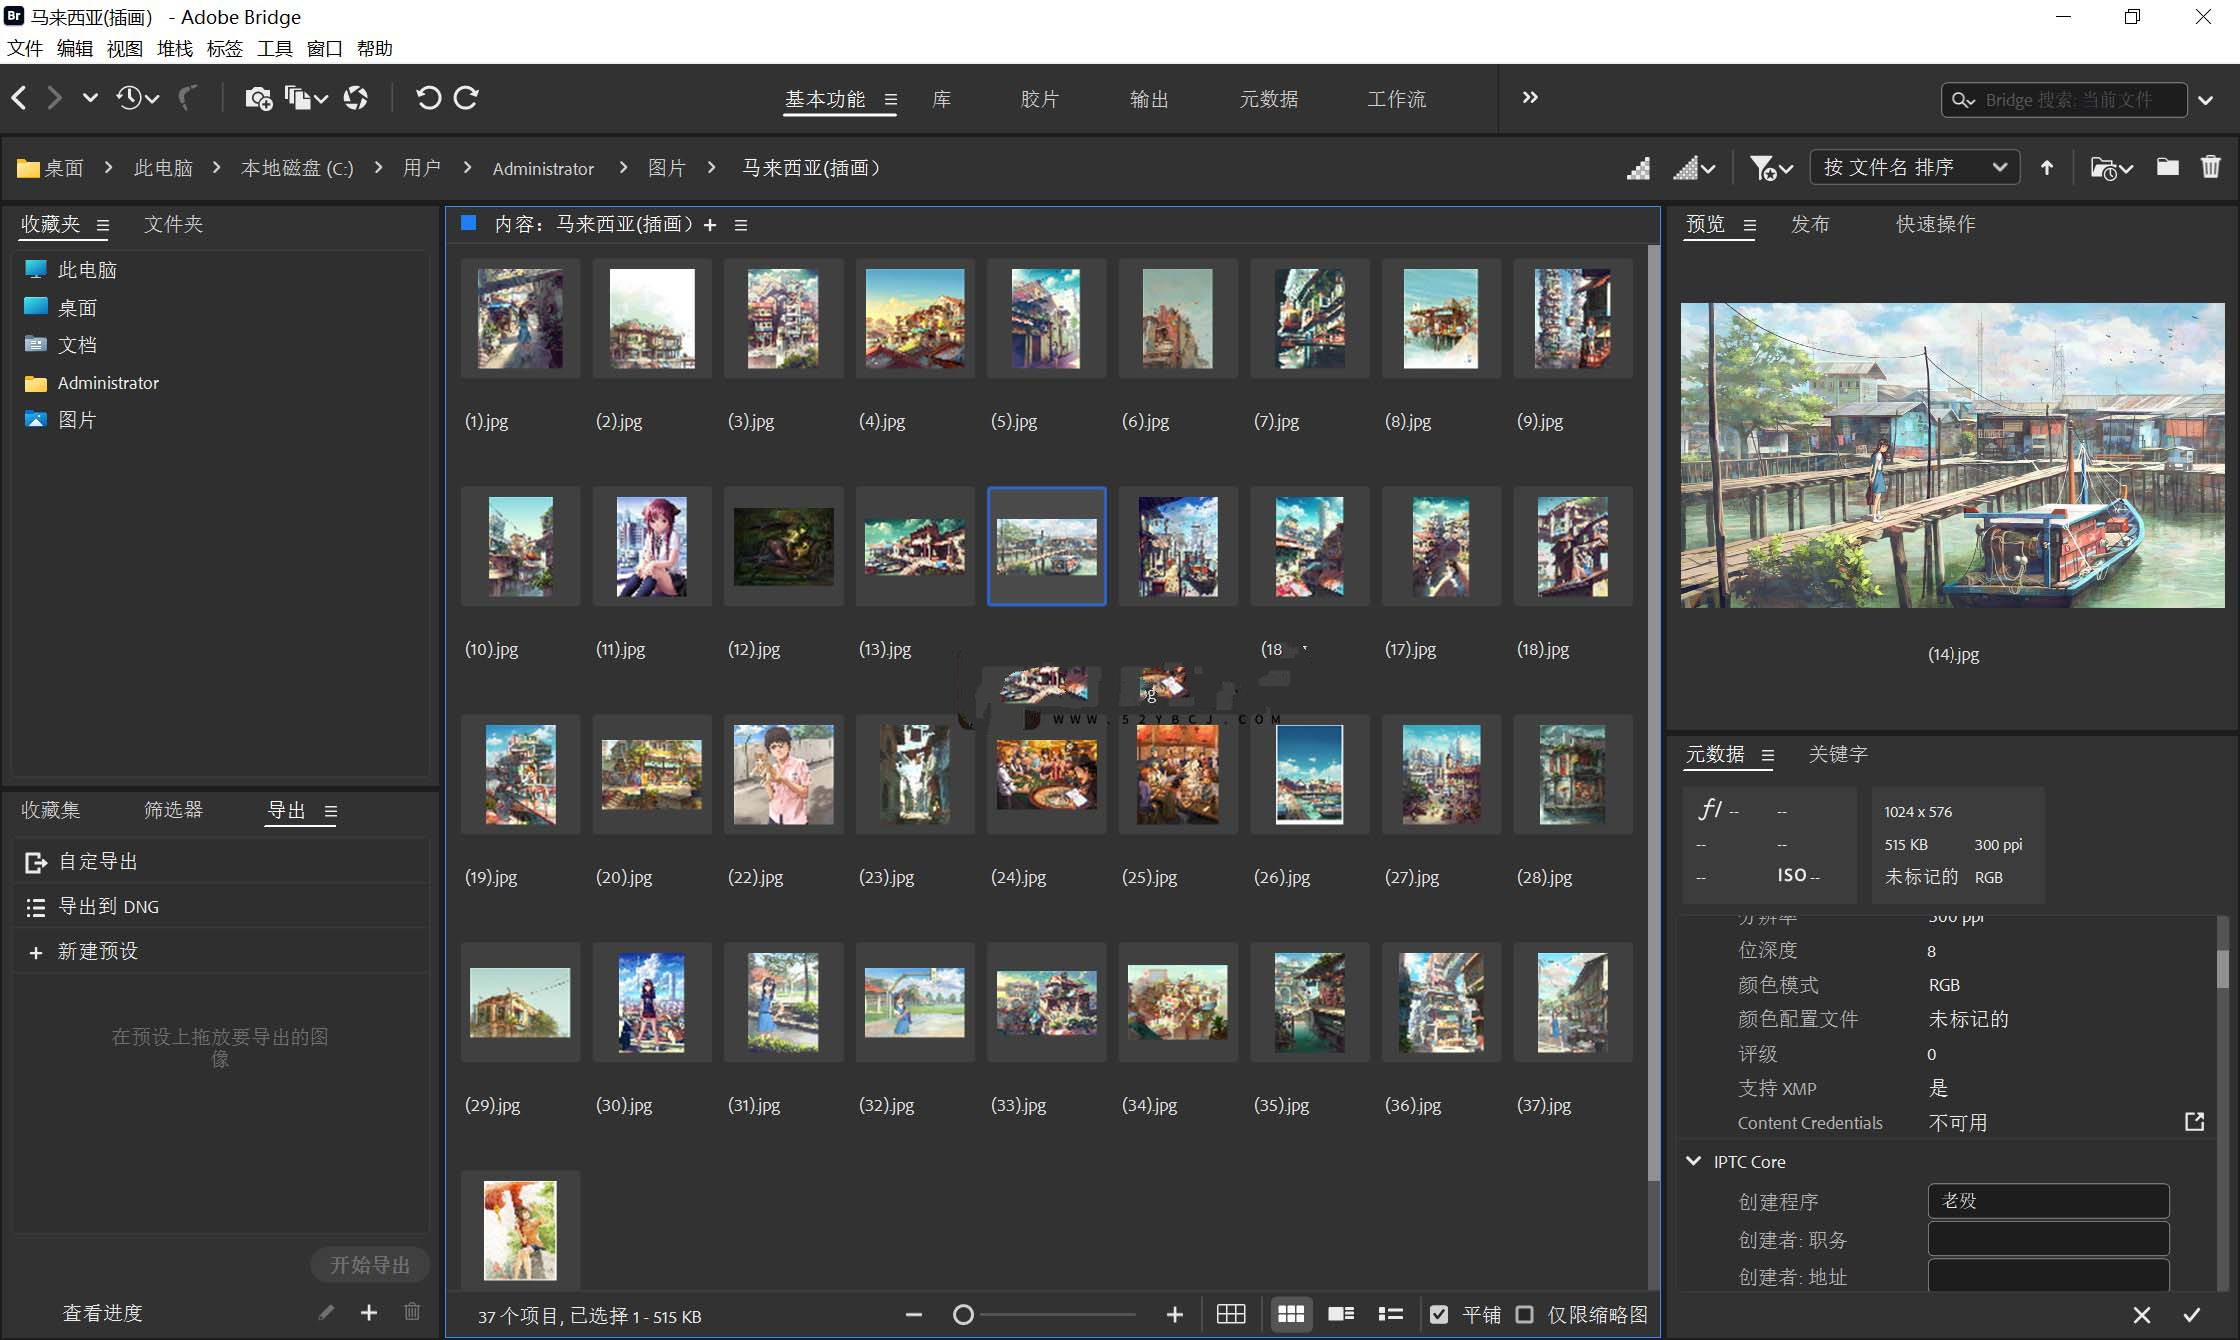This screenshot has width=2240, height=1340.
Task: Click the 开始导出 button
Action: (x=369, y=1265)
